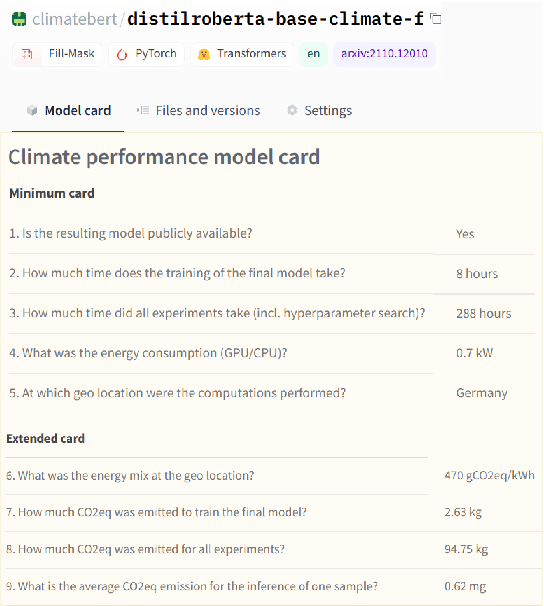Select question 9 about inference emission
The image size is (544, 606).
click(192, 586)
